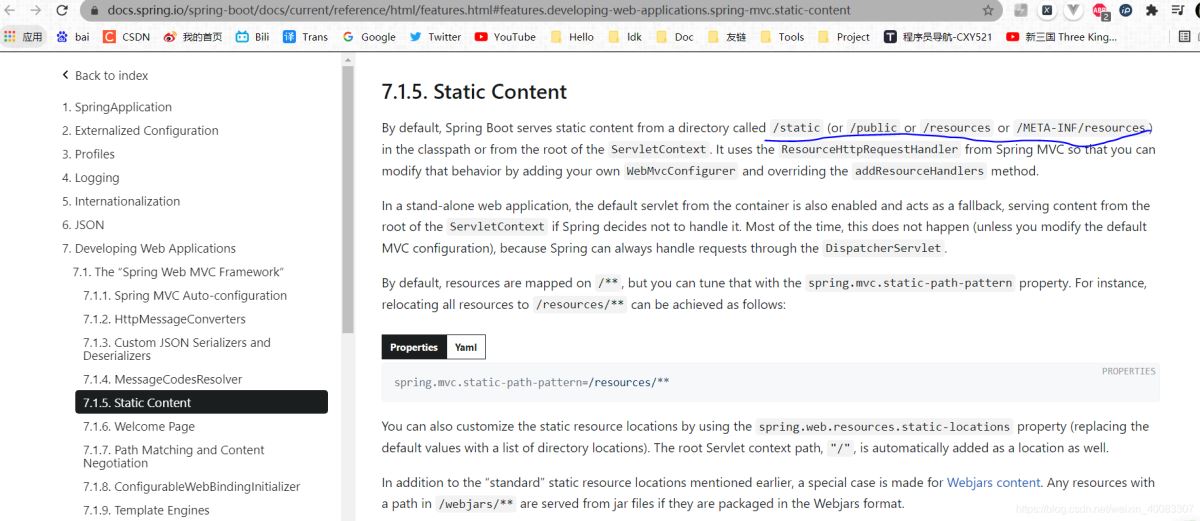Viewport: 1200px width, 521px height.
Task: Open the Google bookmark
Action: [369, 37]
